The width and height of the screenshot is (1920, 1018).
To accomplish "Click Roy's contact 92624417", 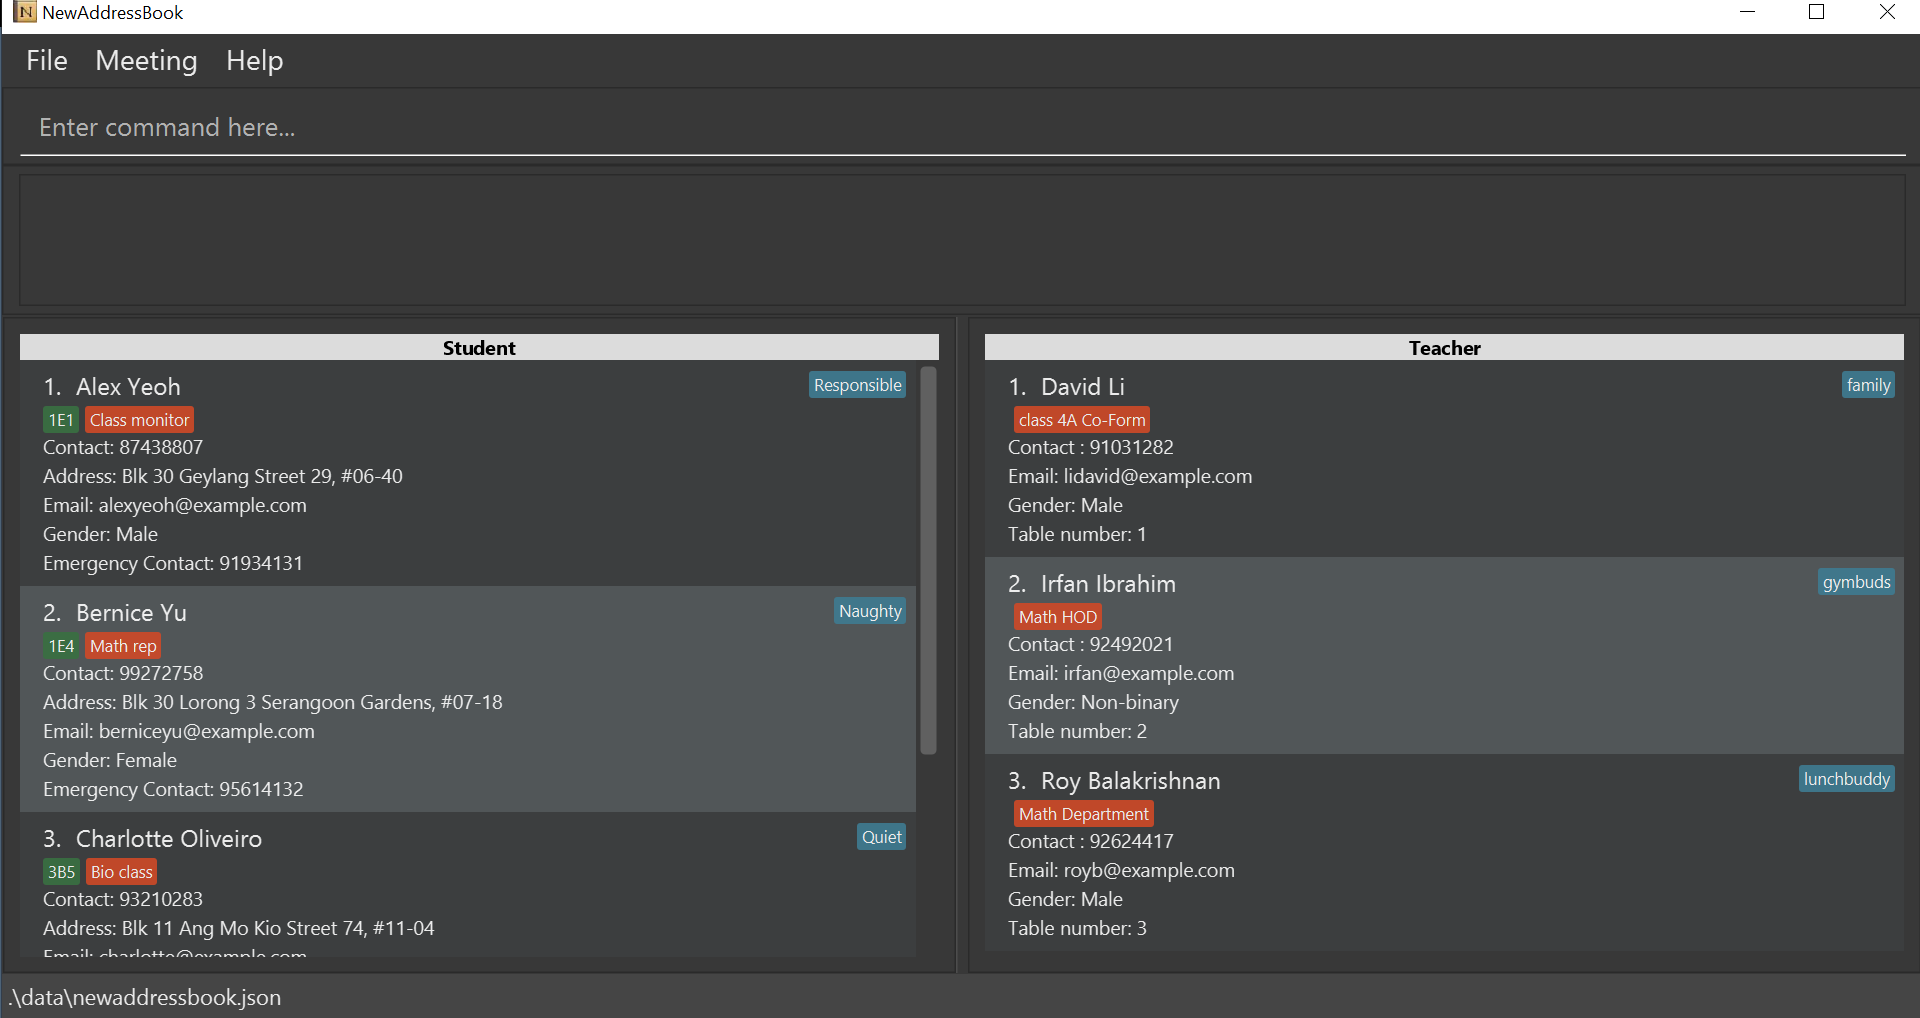I will coord(1091,841).
